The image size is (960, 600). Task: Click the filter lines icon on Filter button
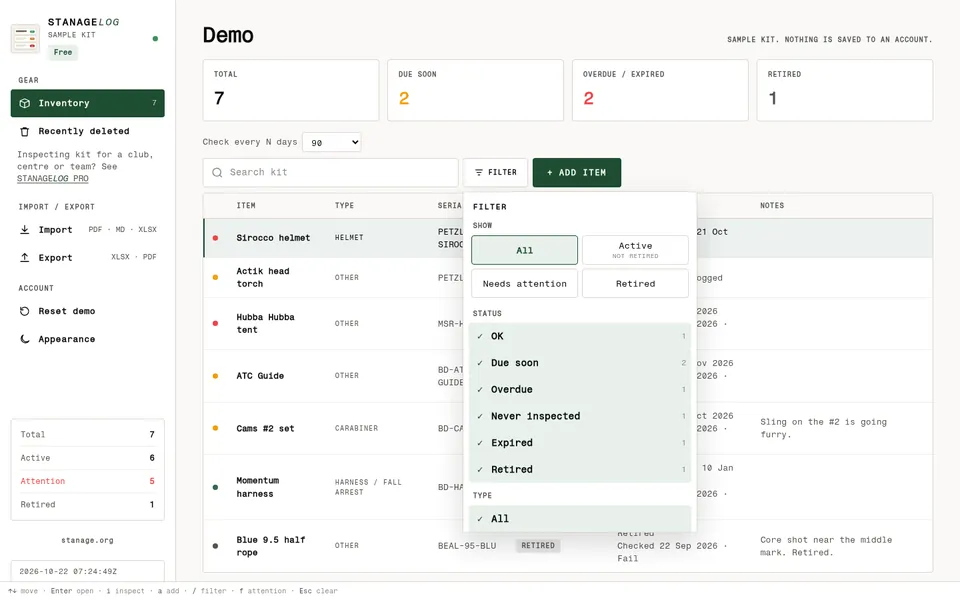[479, 173]
